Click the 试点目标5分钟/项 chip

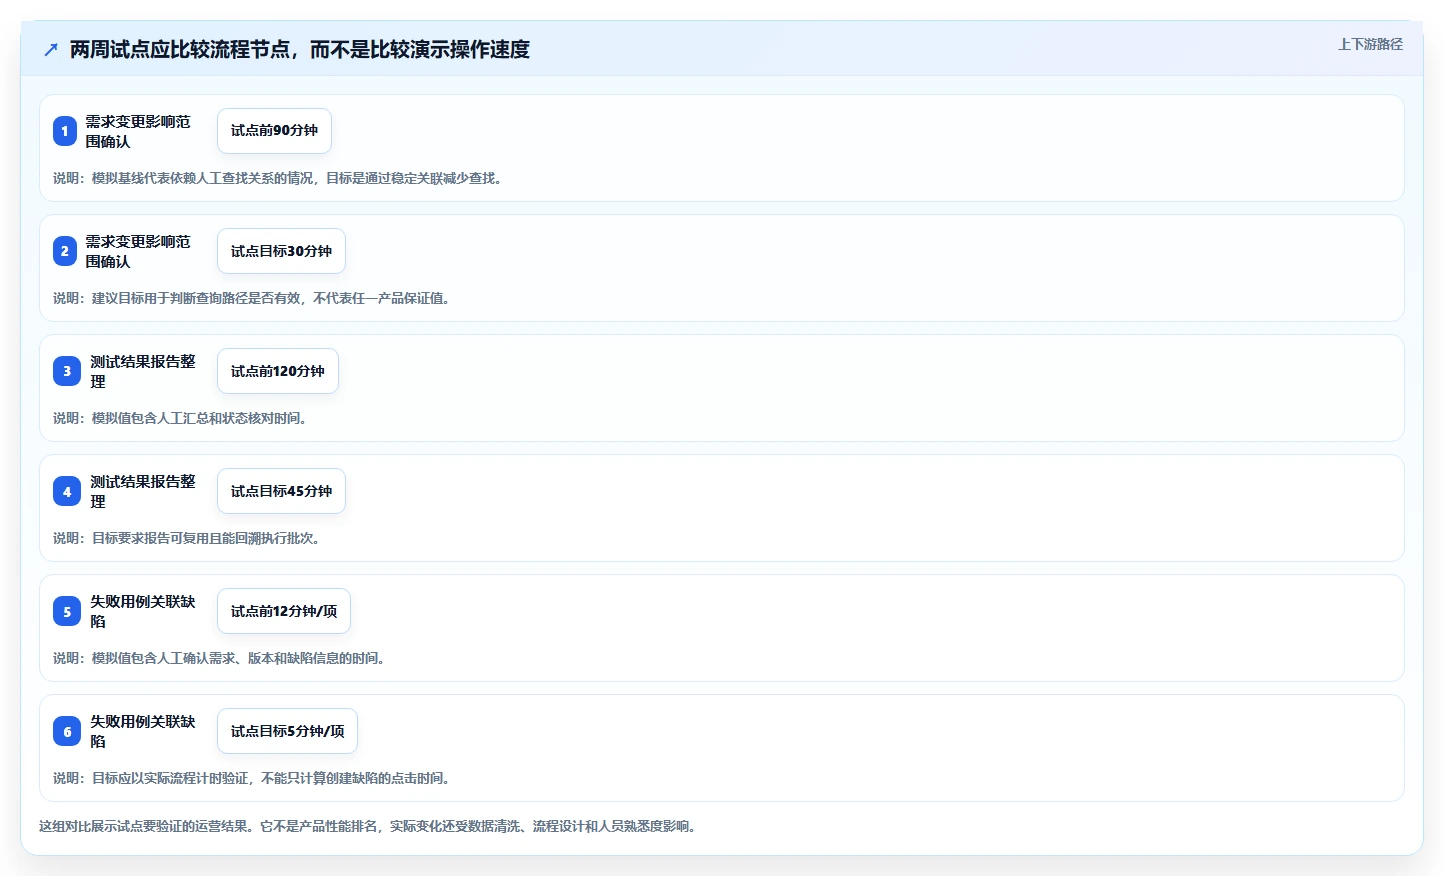click(x=287, y=731)
